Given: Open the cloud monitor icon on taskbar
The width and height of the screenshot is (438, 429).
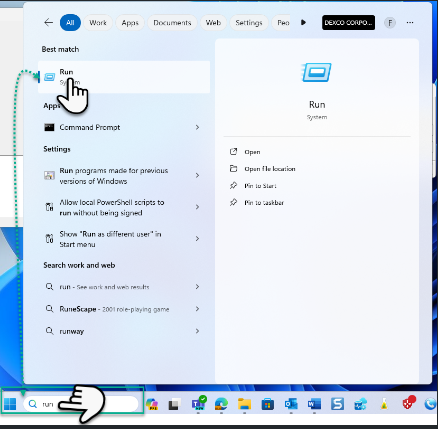Looking at the screenshot, I should [360, 404].
